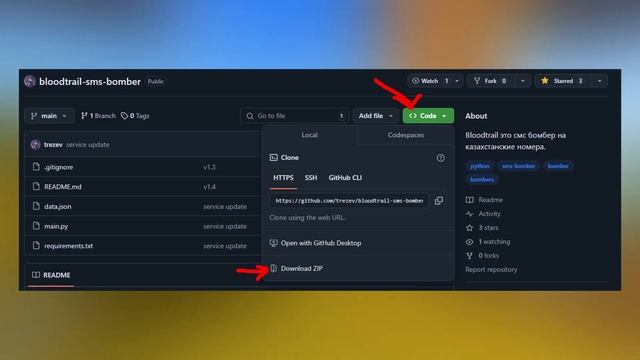Screen dimensions: 640x360
Task: Open data.json's 'service update' commit message
Action: (225, 207)
